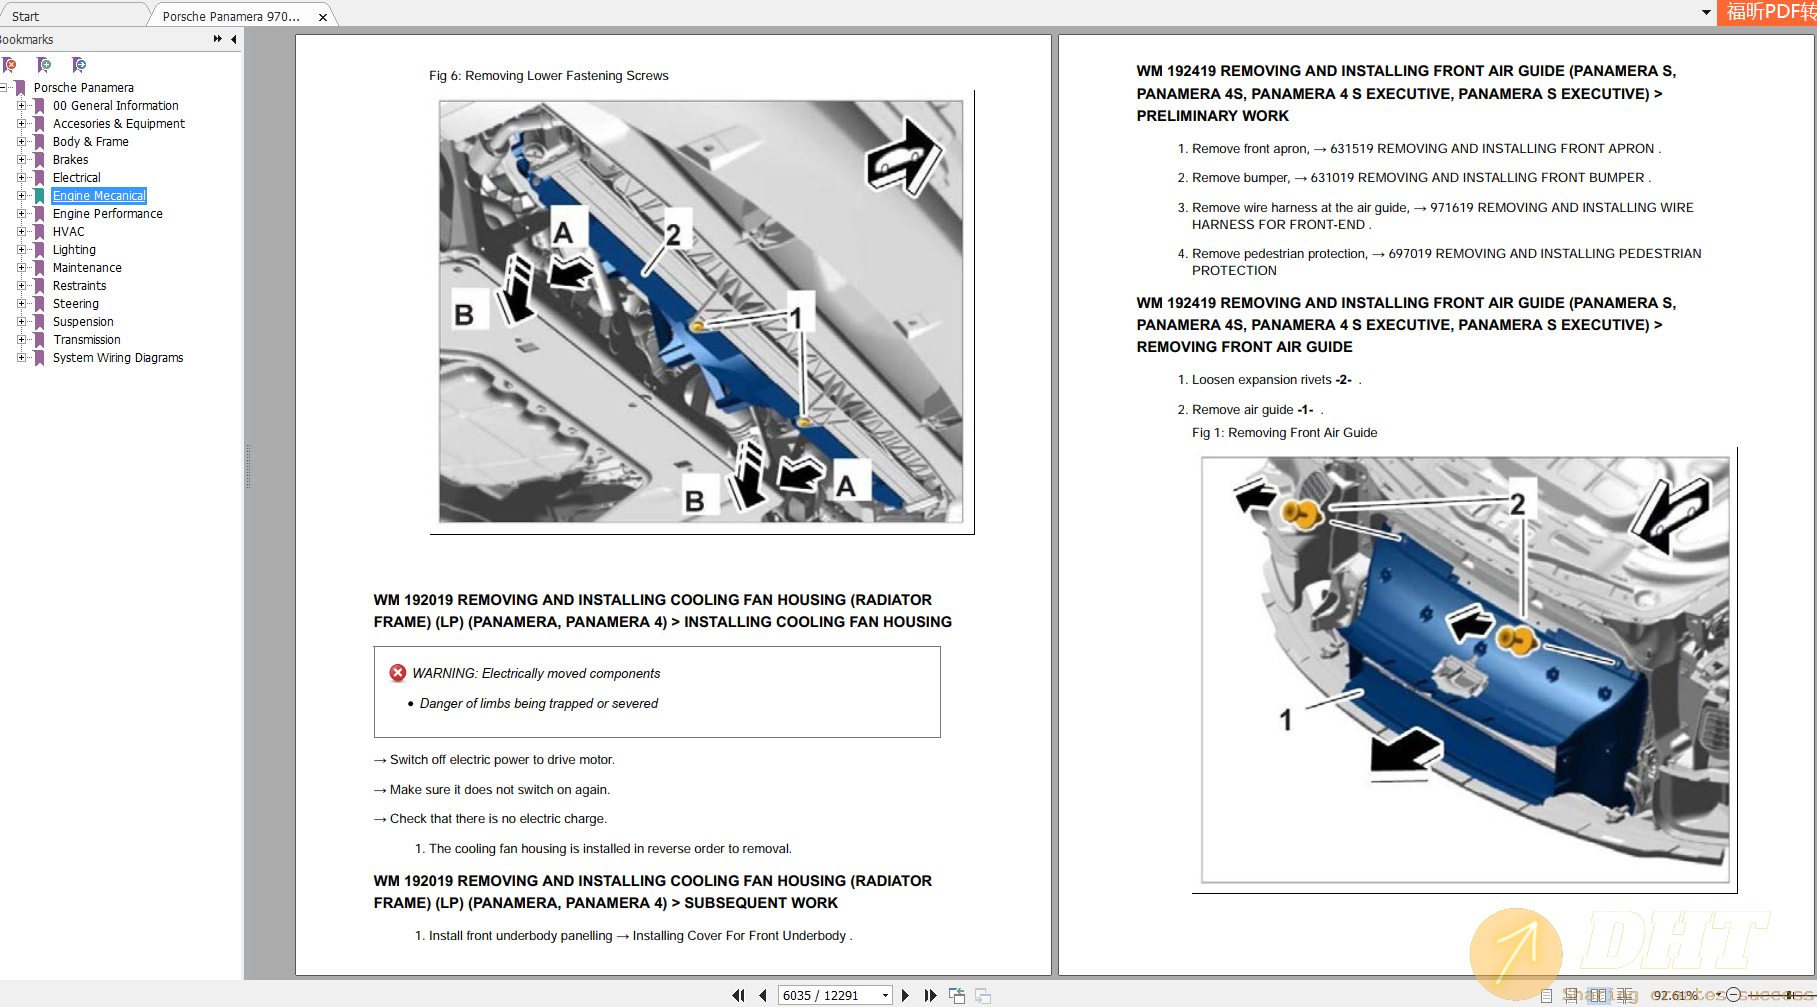Select the Lighting bookmark
Screen dimensions: 1817x1007
tap(75, 250)
